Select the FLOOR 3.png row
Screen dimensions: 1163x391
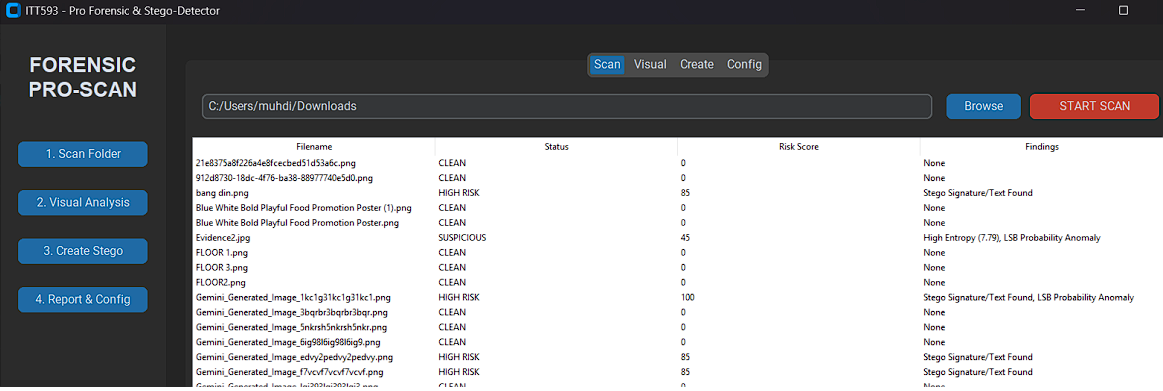678,267
